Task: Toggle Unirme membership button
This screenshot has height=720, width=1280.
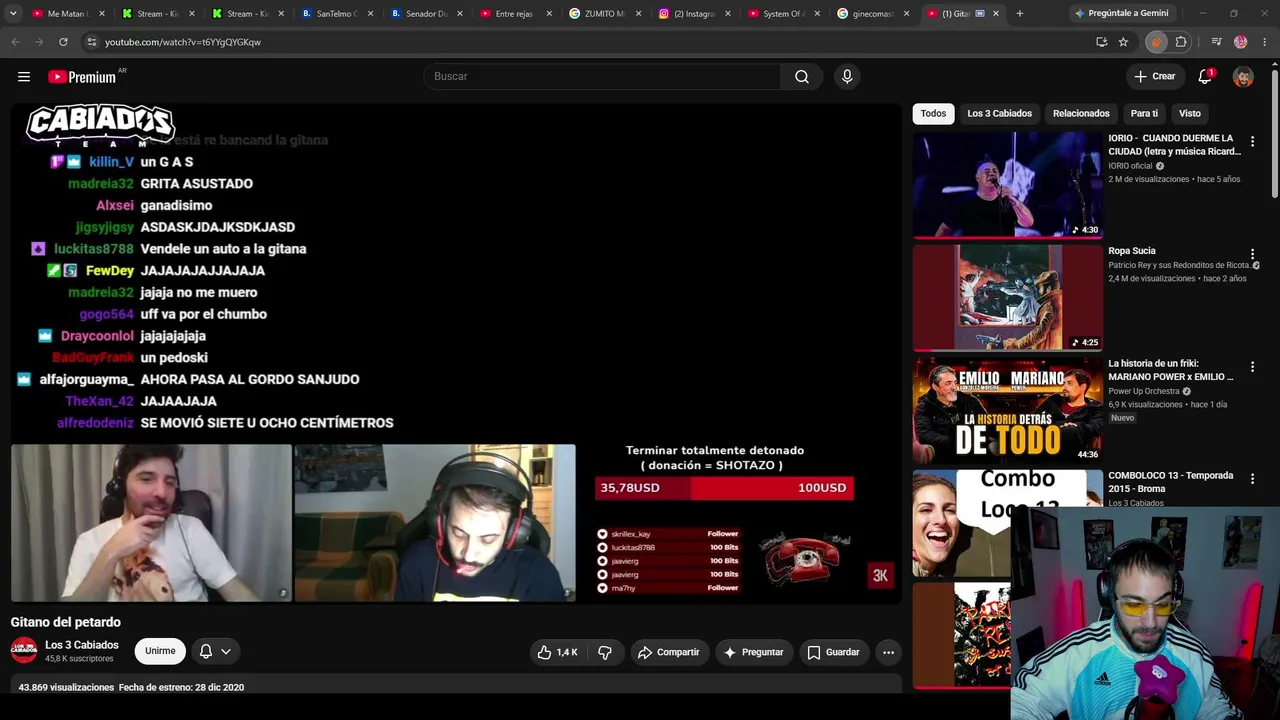Action: coord(160,651)
